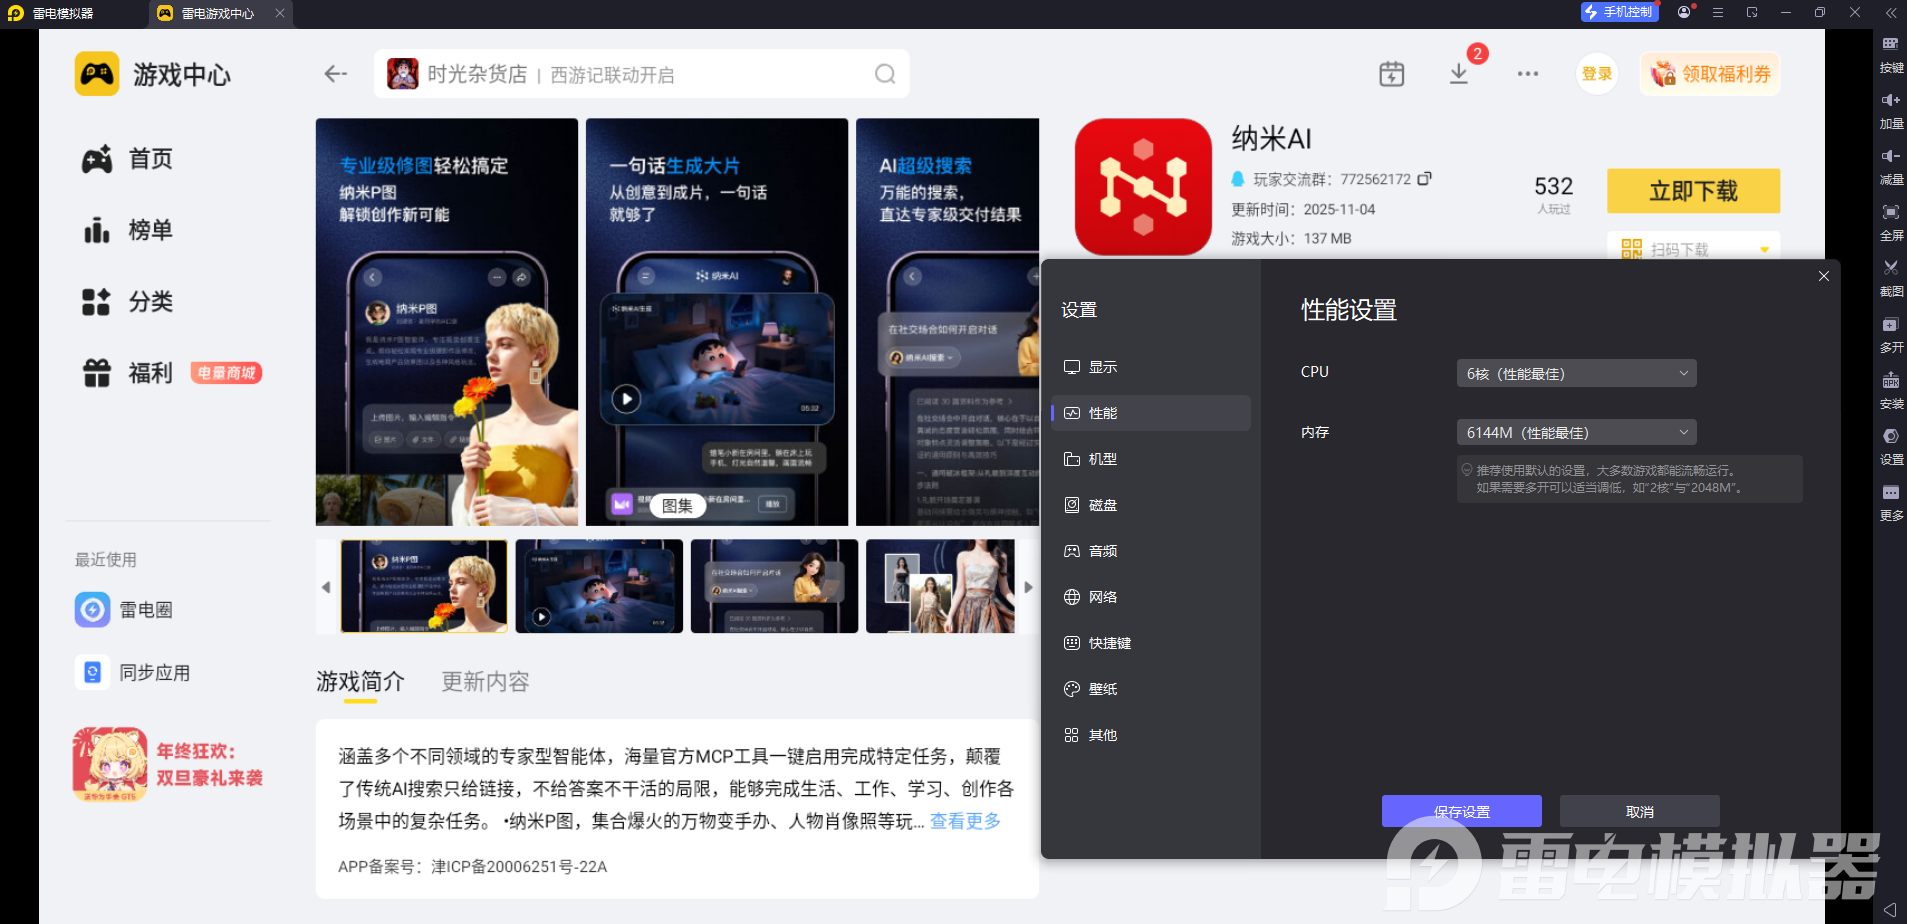Open 同步应用 from recently used
Viewport: 1907px width, 924px height.
tap(133, 673)
